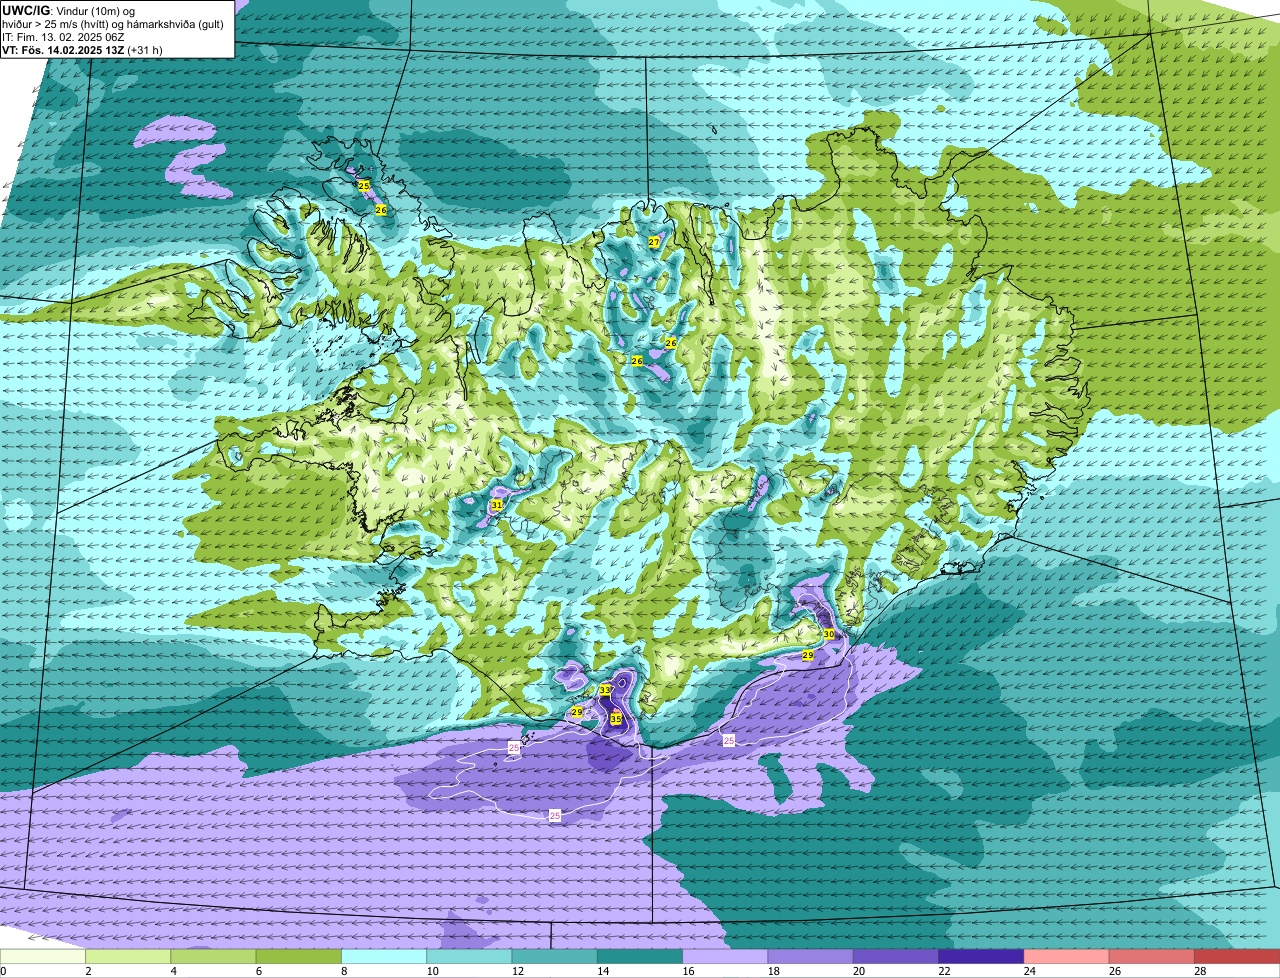Click the yellow gust label 31

point(497,506)
